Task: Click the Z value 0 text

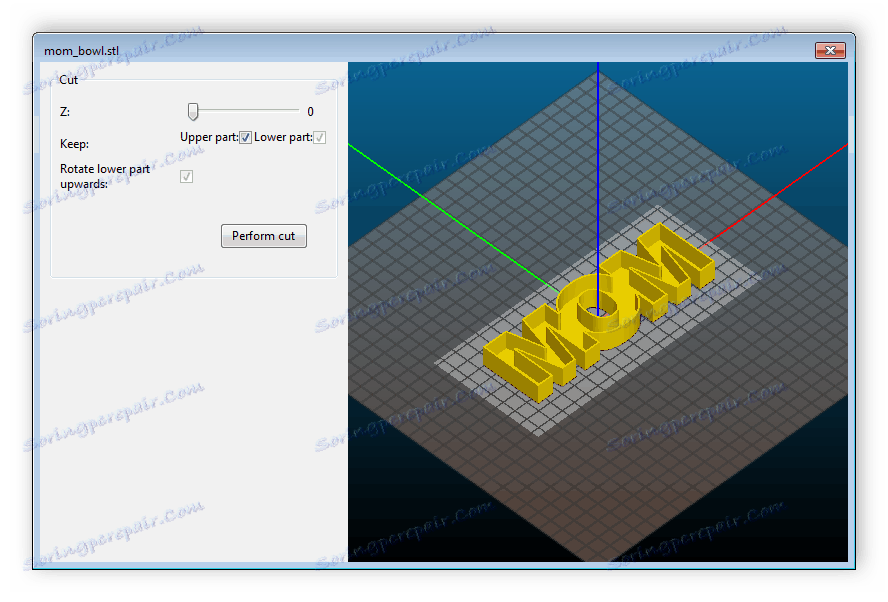Action: tap(310, 112)
